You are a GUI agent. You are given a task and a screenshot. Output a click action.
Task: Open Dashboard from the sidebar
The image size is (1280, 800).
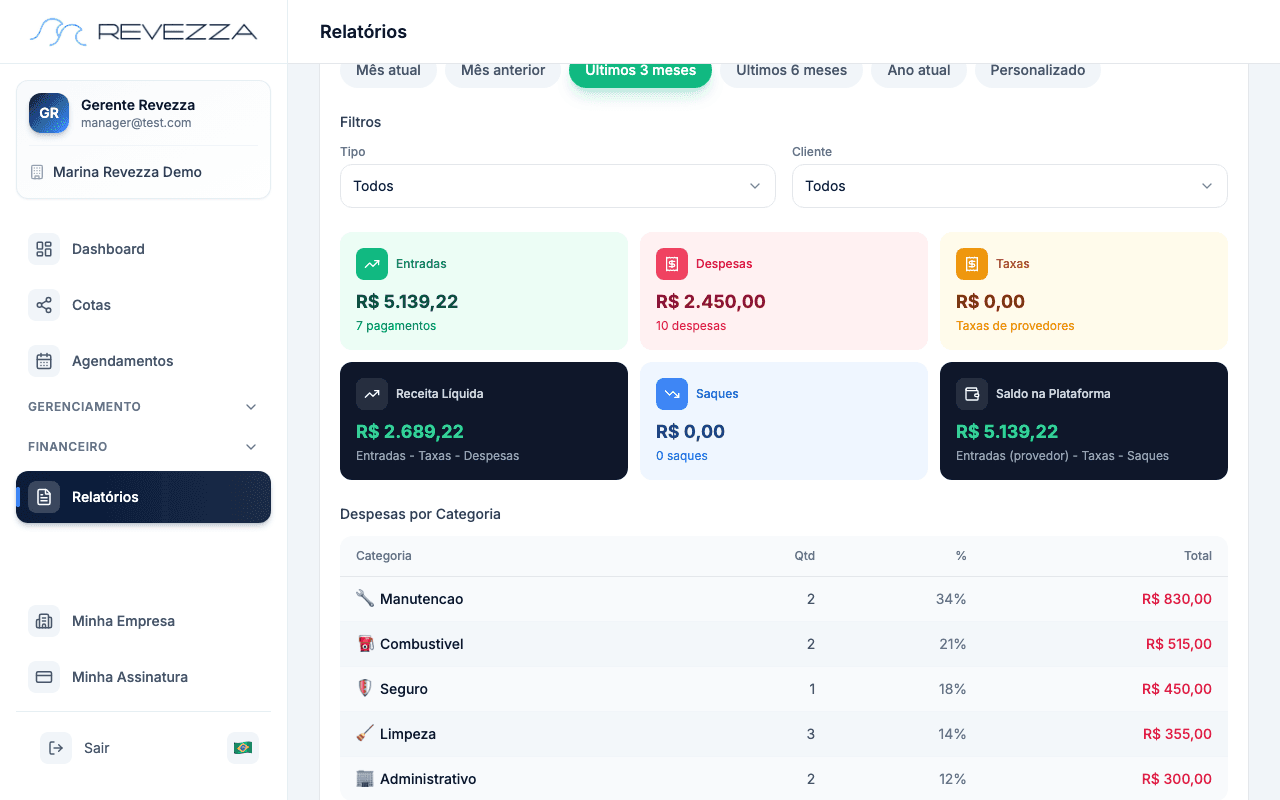[x=143, y=249]
